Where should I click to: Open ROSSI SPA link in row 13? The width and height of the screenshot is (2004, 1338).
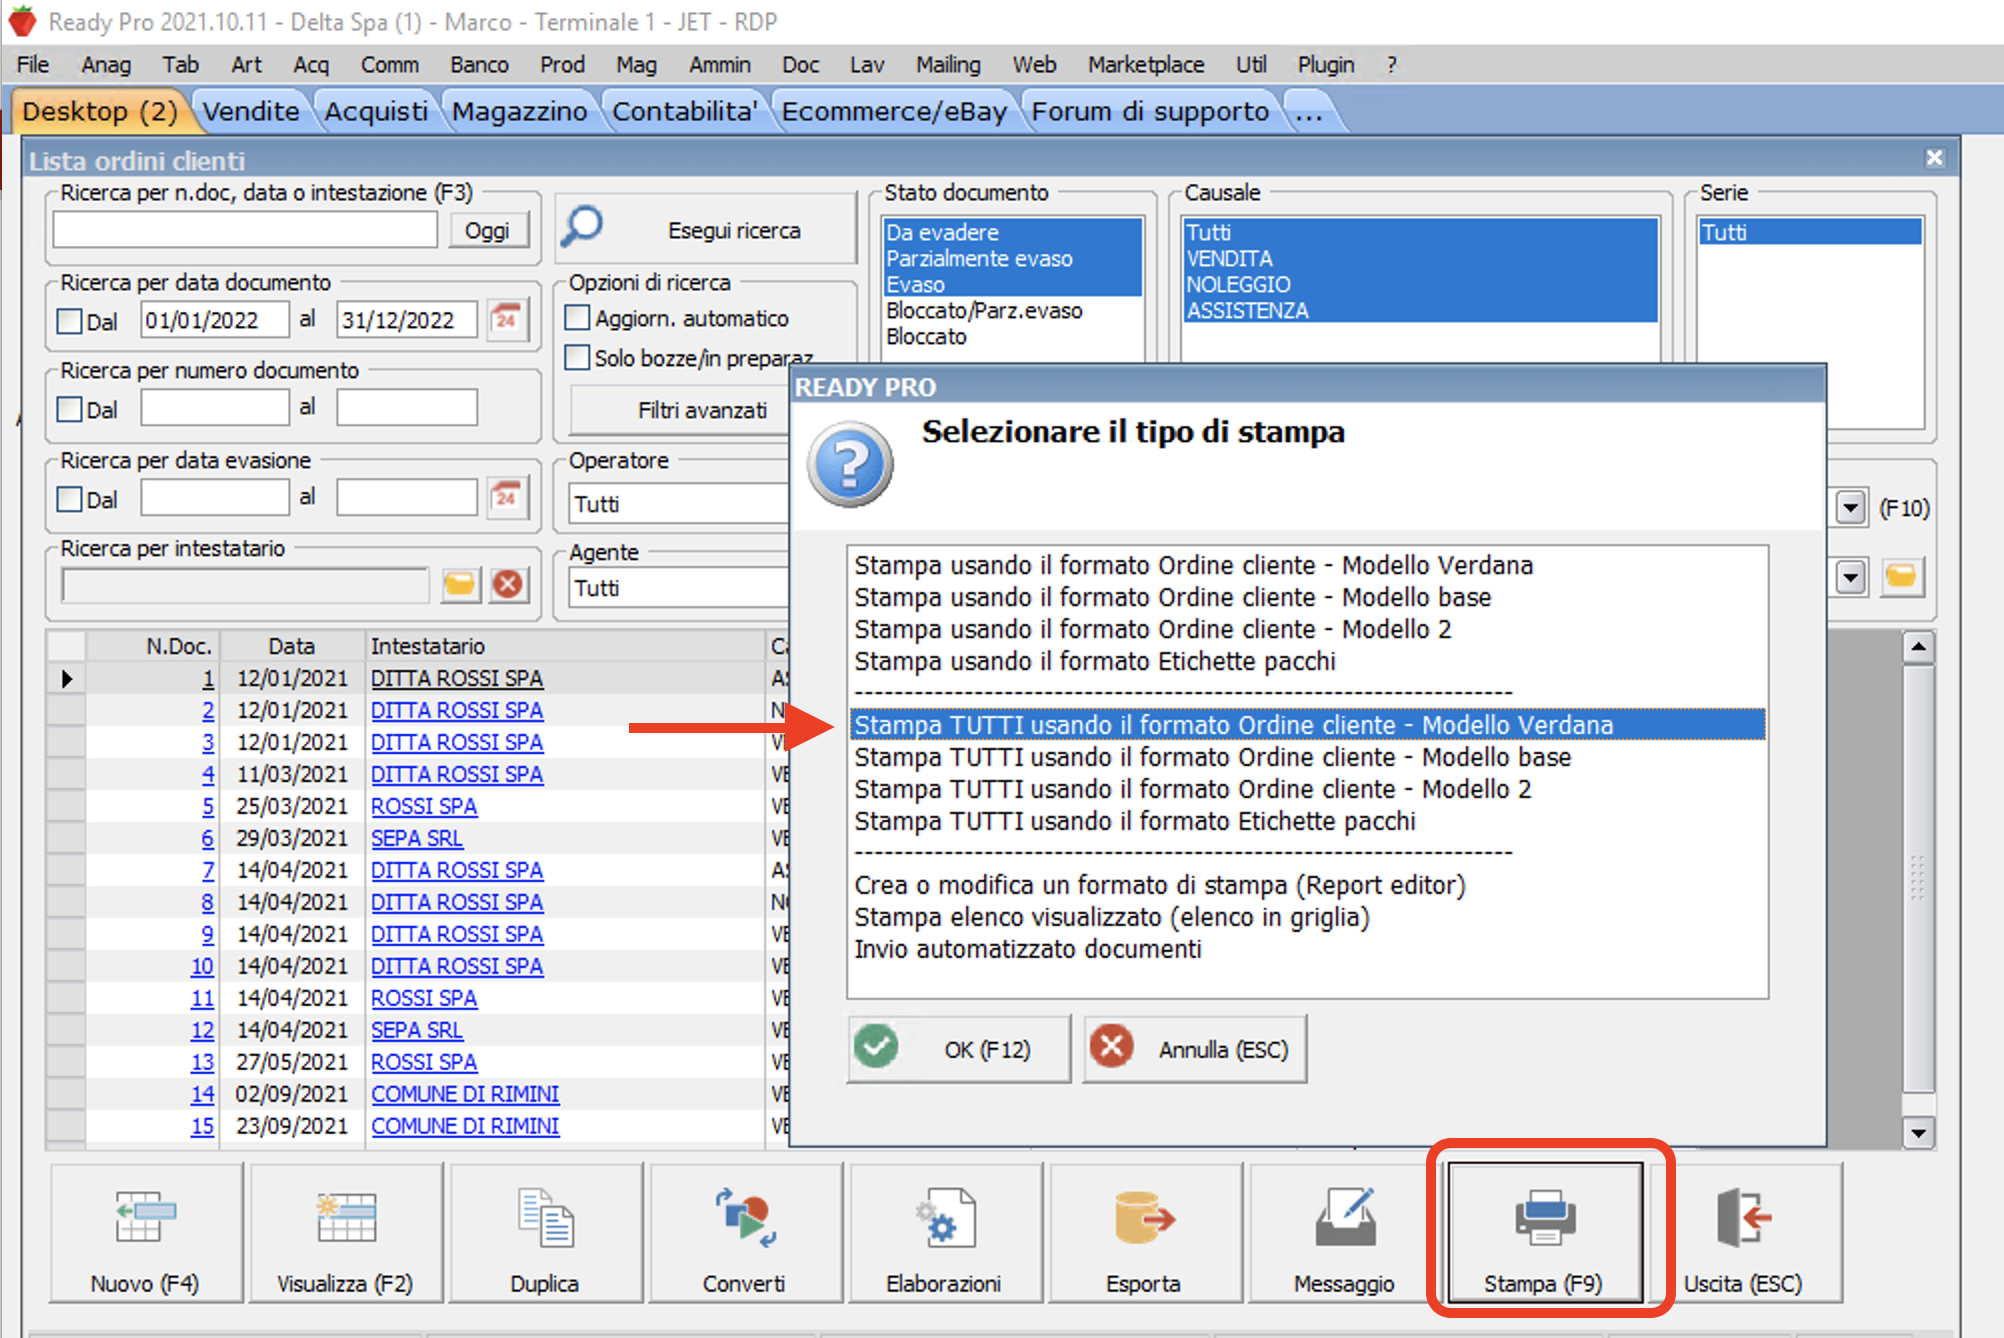[x=424, y=1062]
